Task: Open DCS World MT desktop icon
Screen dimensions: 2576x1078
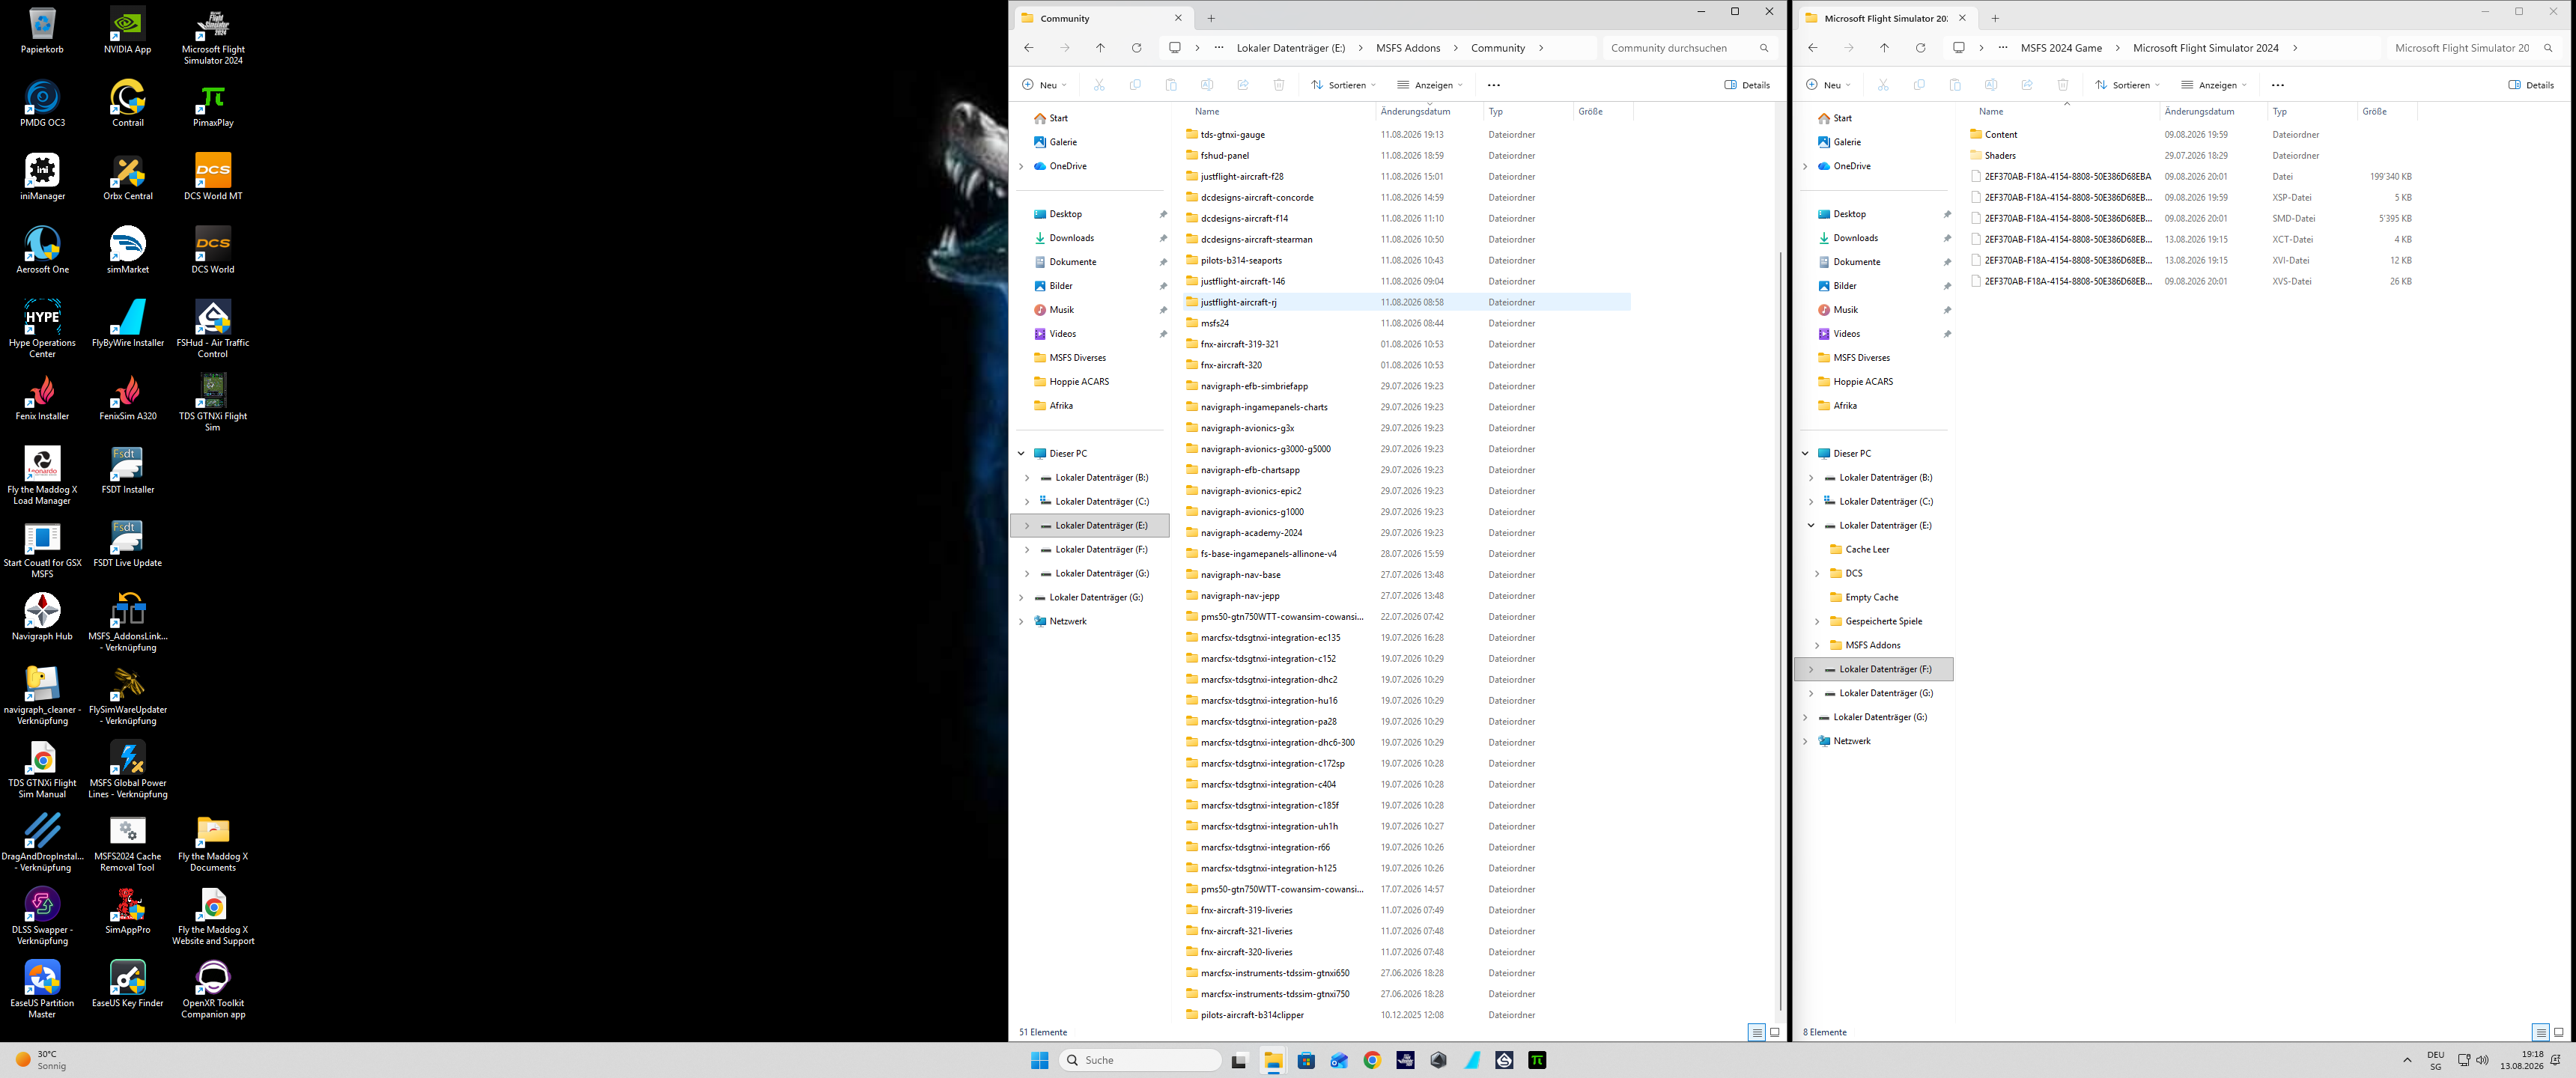Action: tap(213, 177)
